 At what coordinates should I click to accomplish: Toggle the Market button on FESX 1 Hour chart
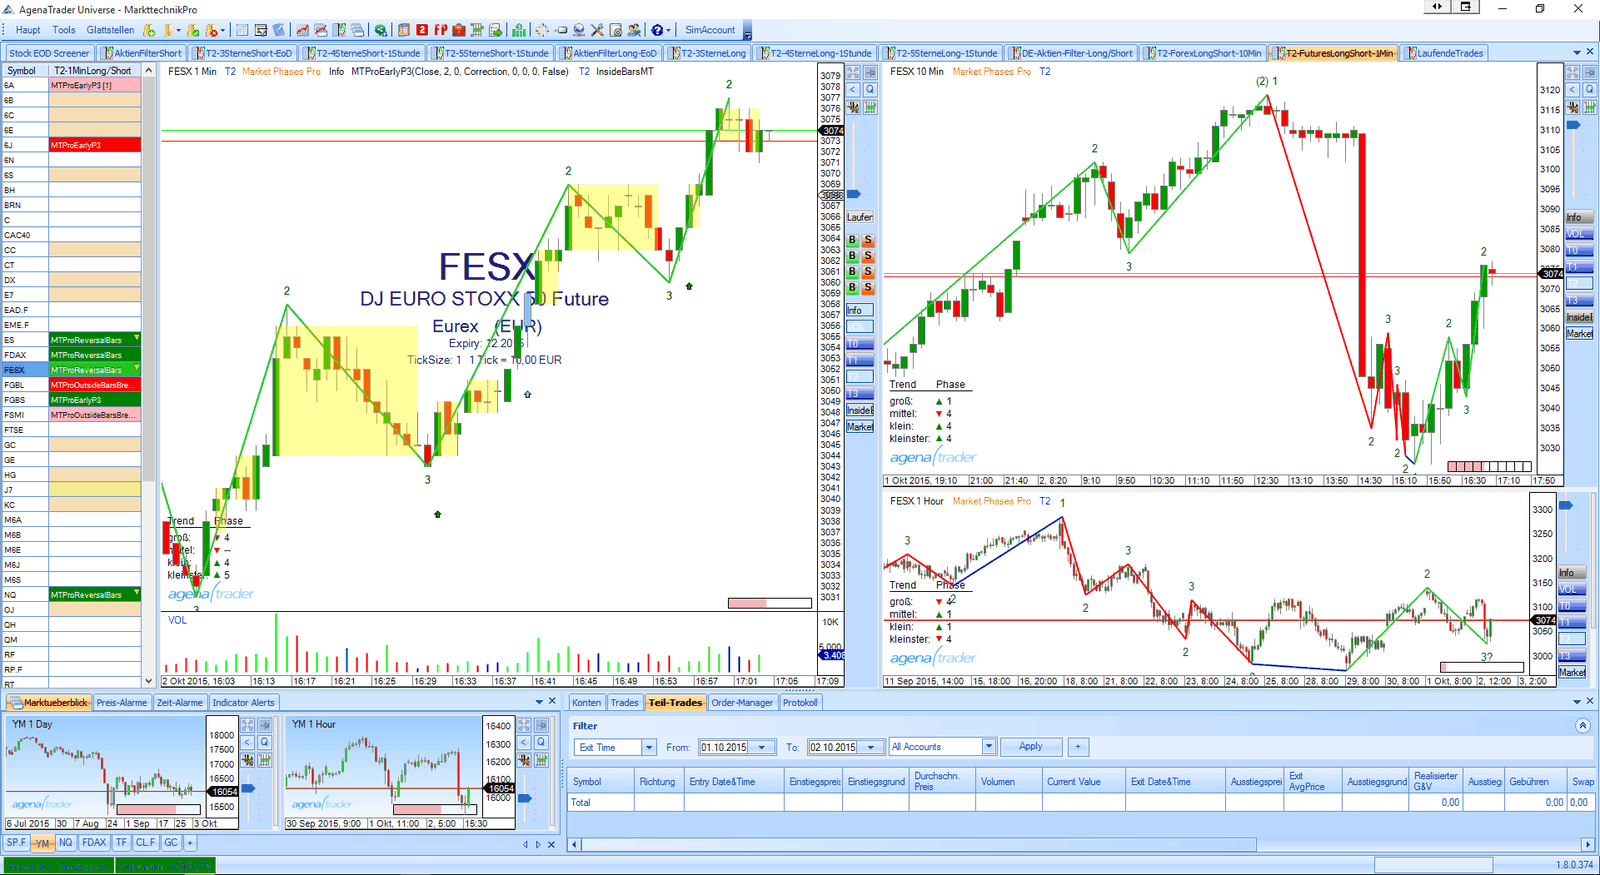pyautogui.click(x=1572, y=672)
